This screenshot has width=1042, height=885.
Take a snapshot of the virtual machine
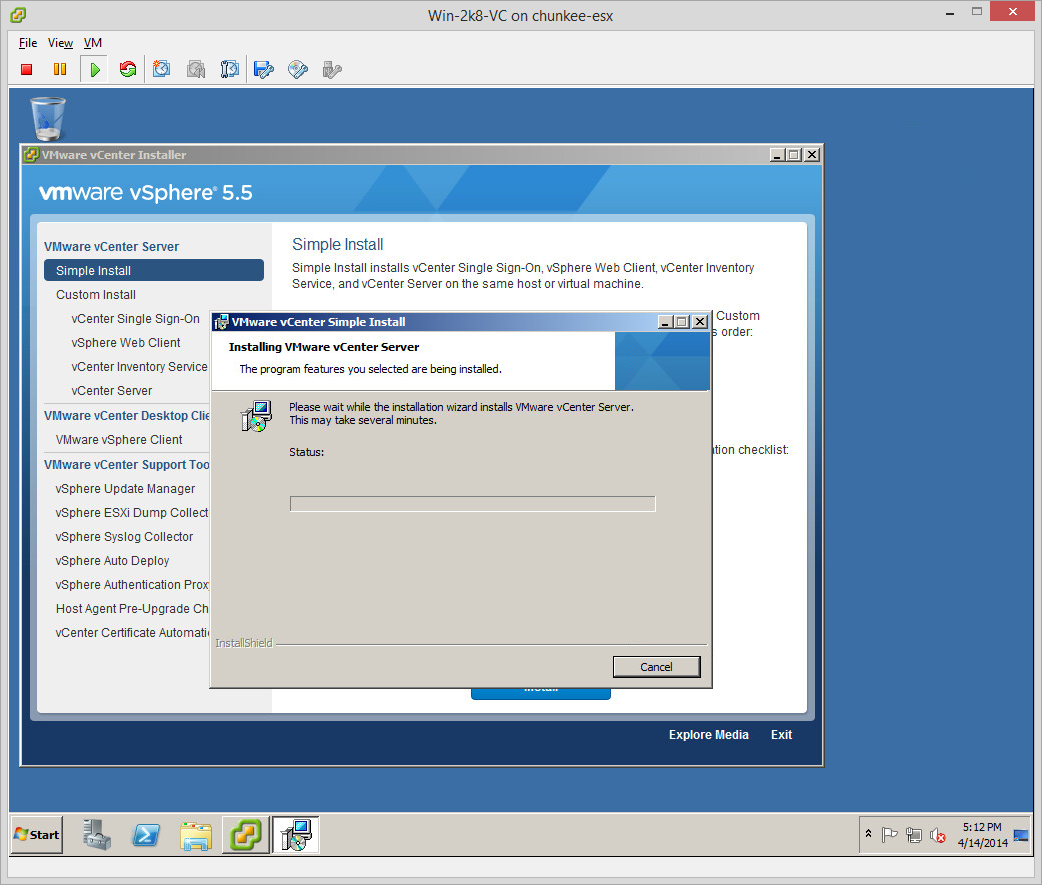click(162, 69)
